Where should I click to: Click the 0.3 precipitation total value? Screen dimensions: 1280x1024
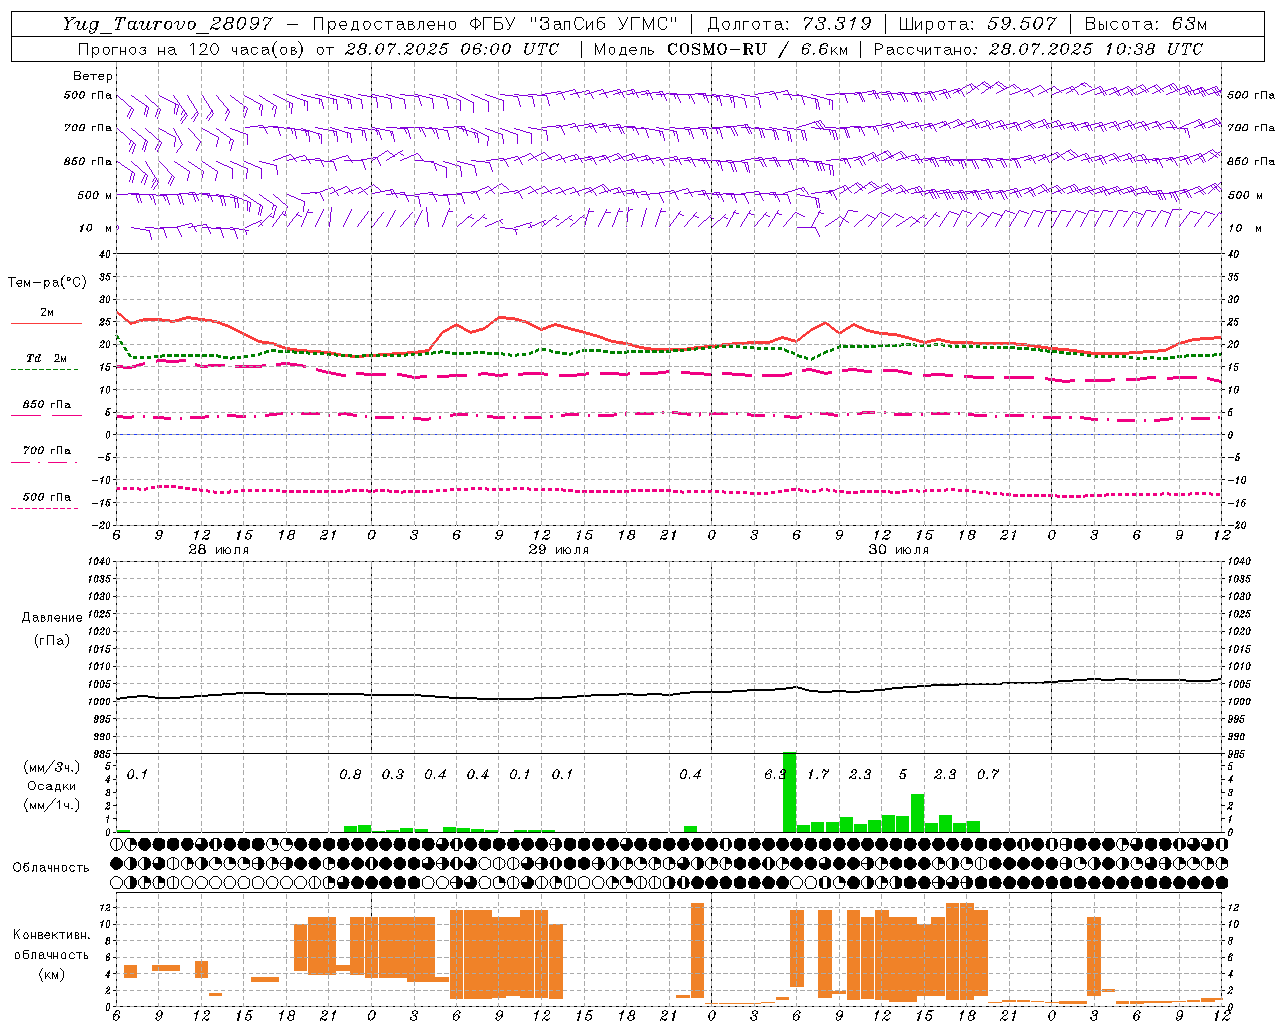tap(393, 775)
